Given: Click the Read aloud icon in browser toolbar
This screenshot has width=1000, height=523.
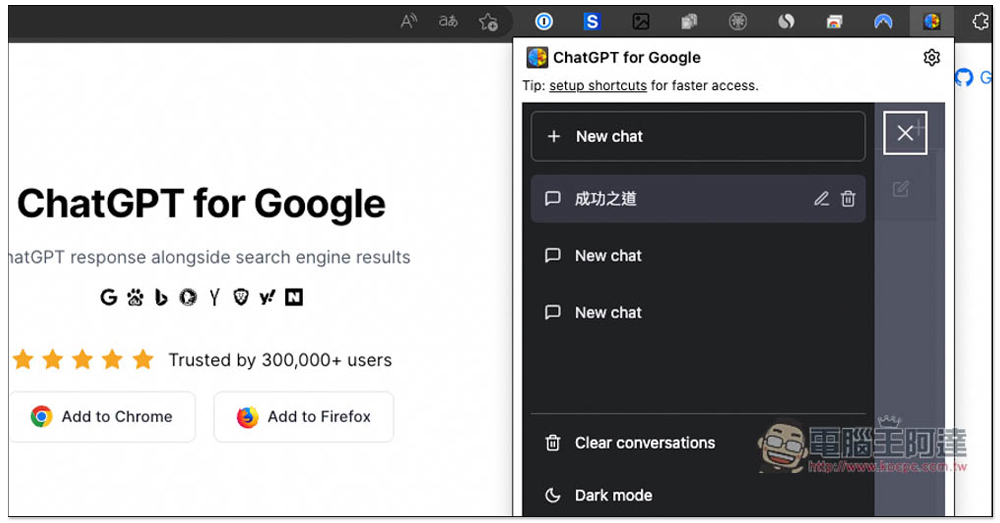Looking at the screenshot, I should tap(408, 21).
